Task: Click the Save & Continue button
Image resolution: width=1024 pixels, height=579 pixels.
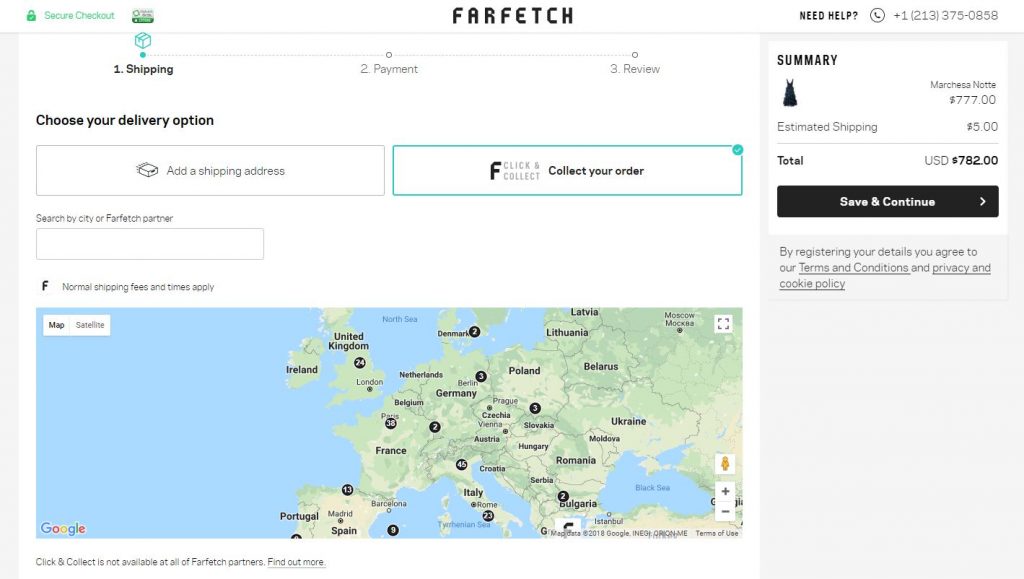Action: (x=888, y=202)
